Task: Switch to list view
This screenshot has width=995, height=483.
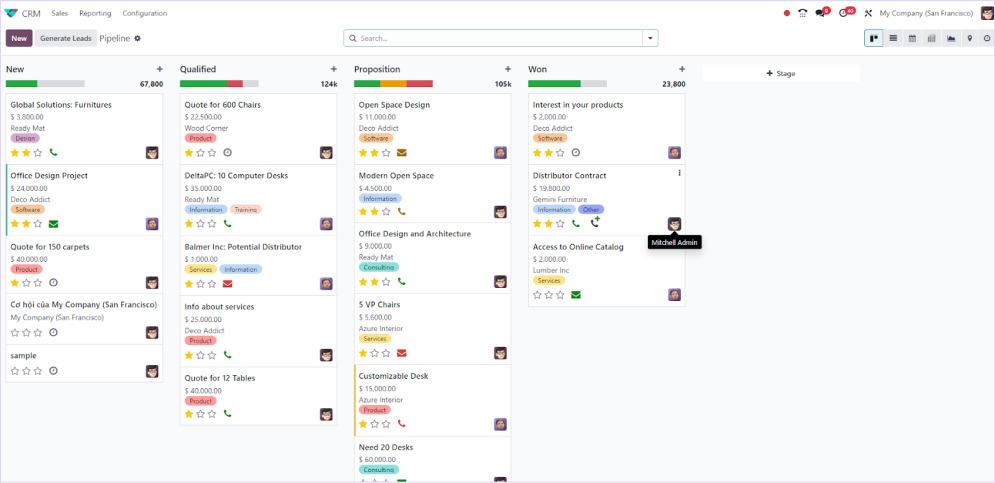Action: coord(893,38)
